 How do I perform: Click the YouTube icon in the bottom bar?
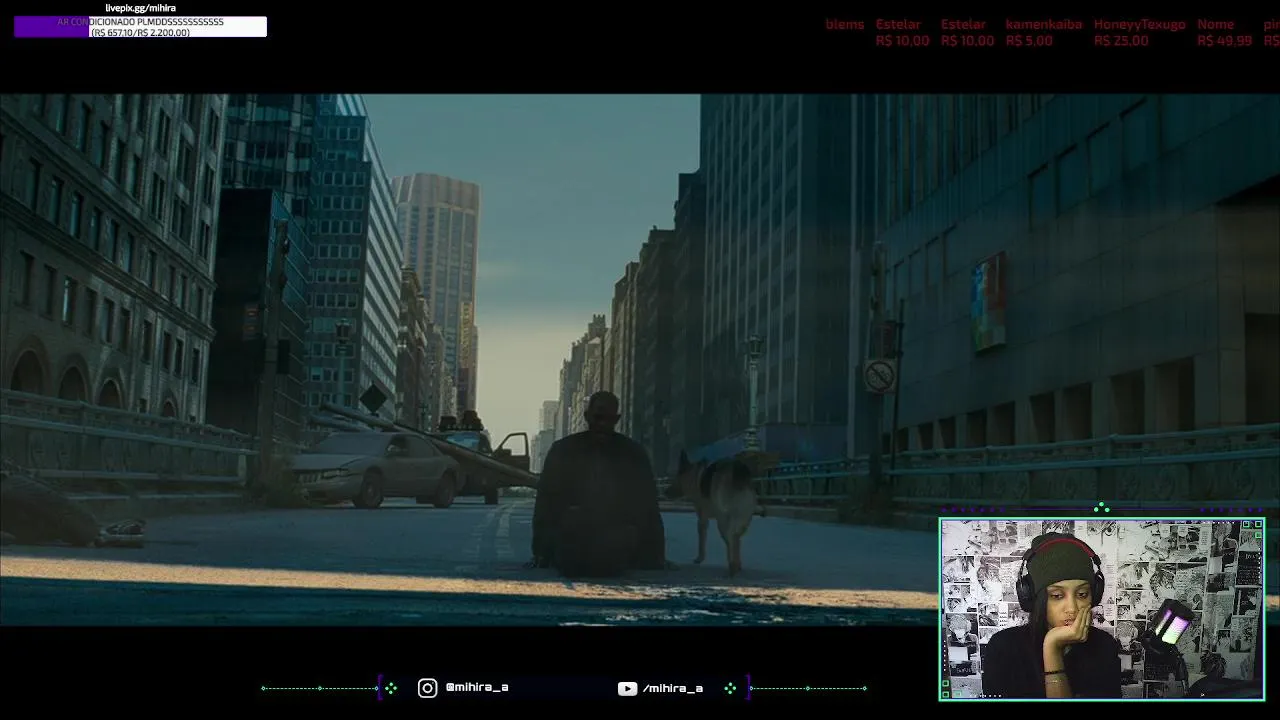coord(627,688)
